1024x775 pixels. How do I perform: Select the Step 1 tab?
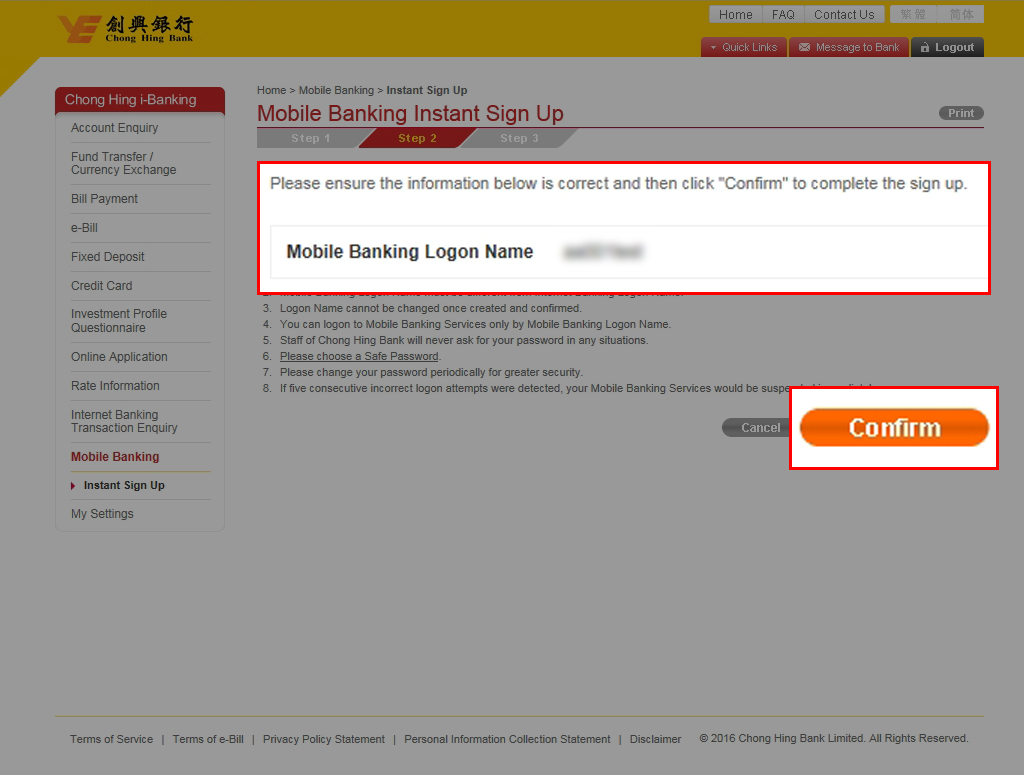(x=310, y=138)
